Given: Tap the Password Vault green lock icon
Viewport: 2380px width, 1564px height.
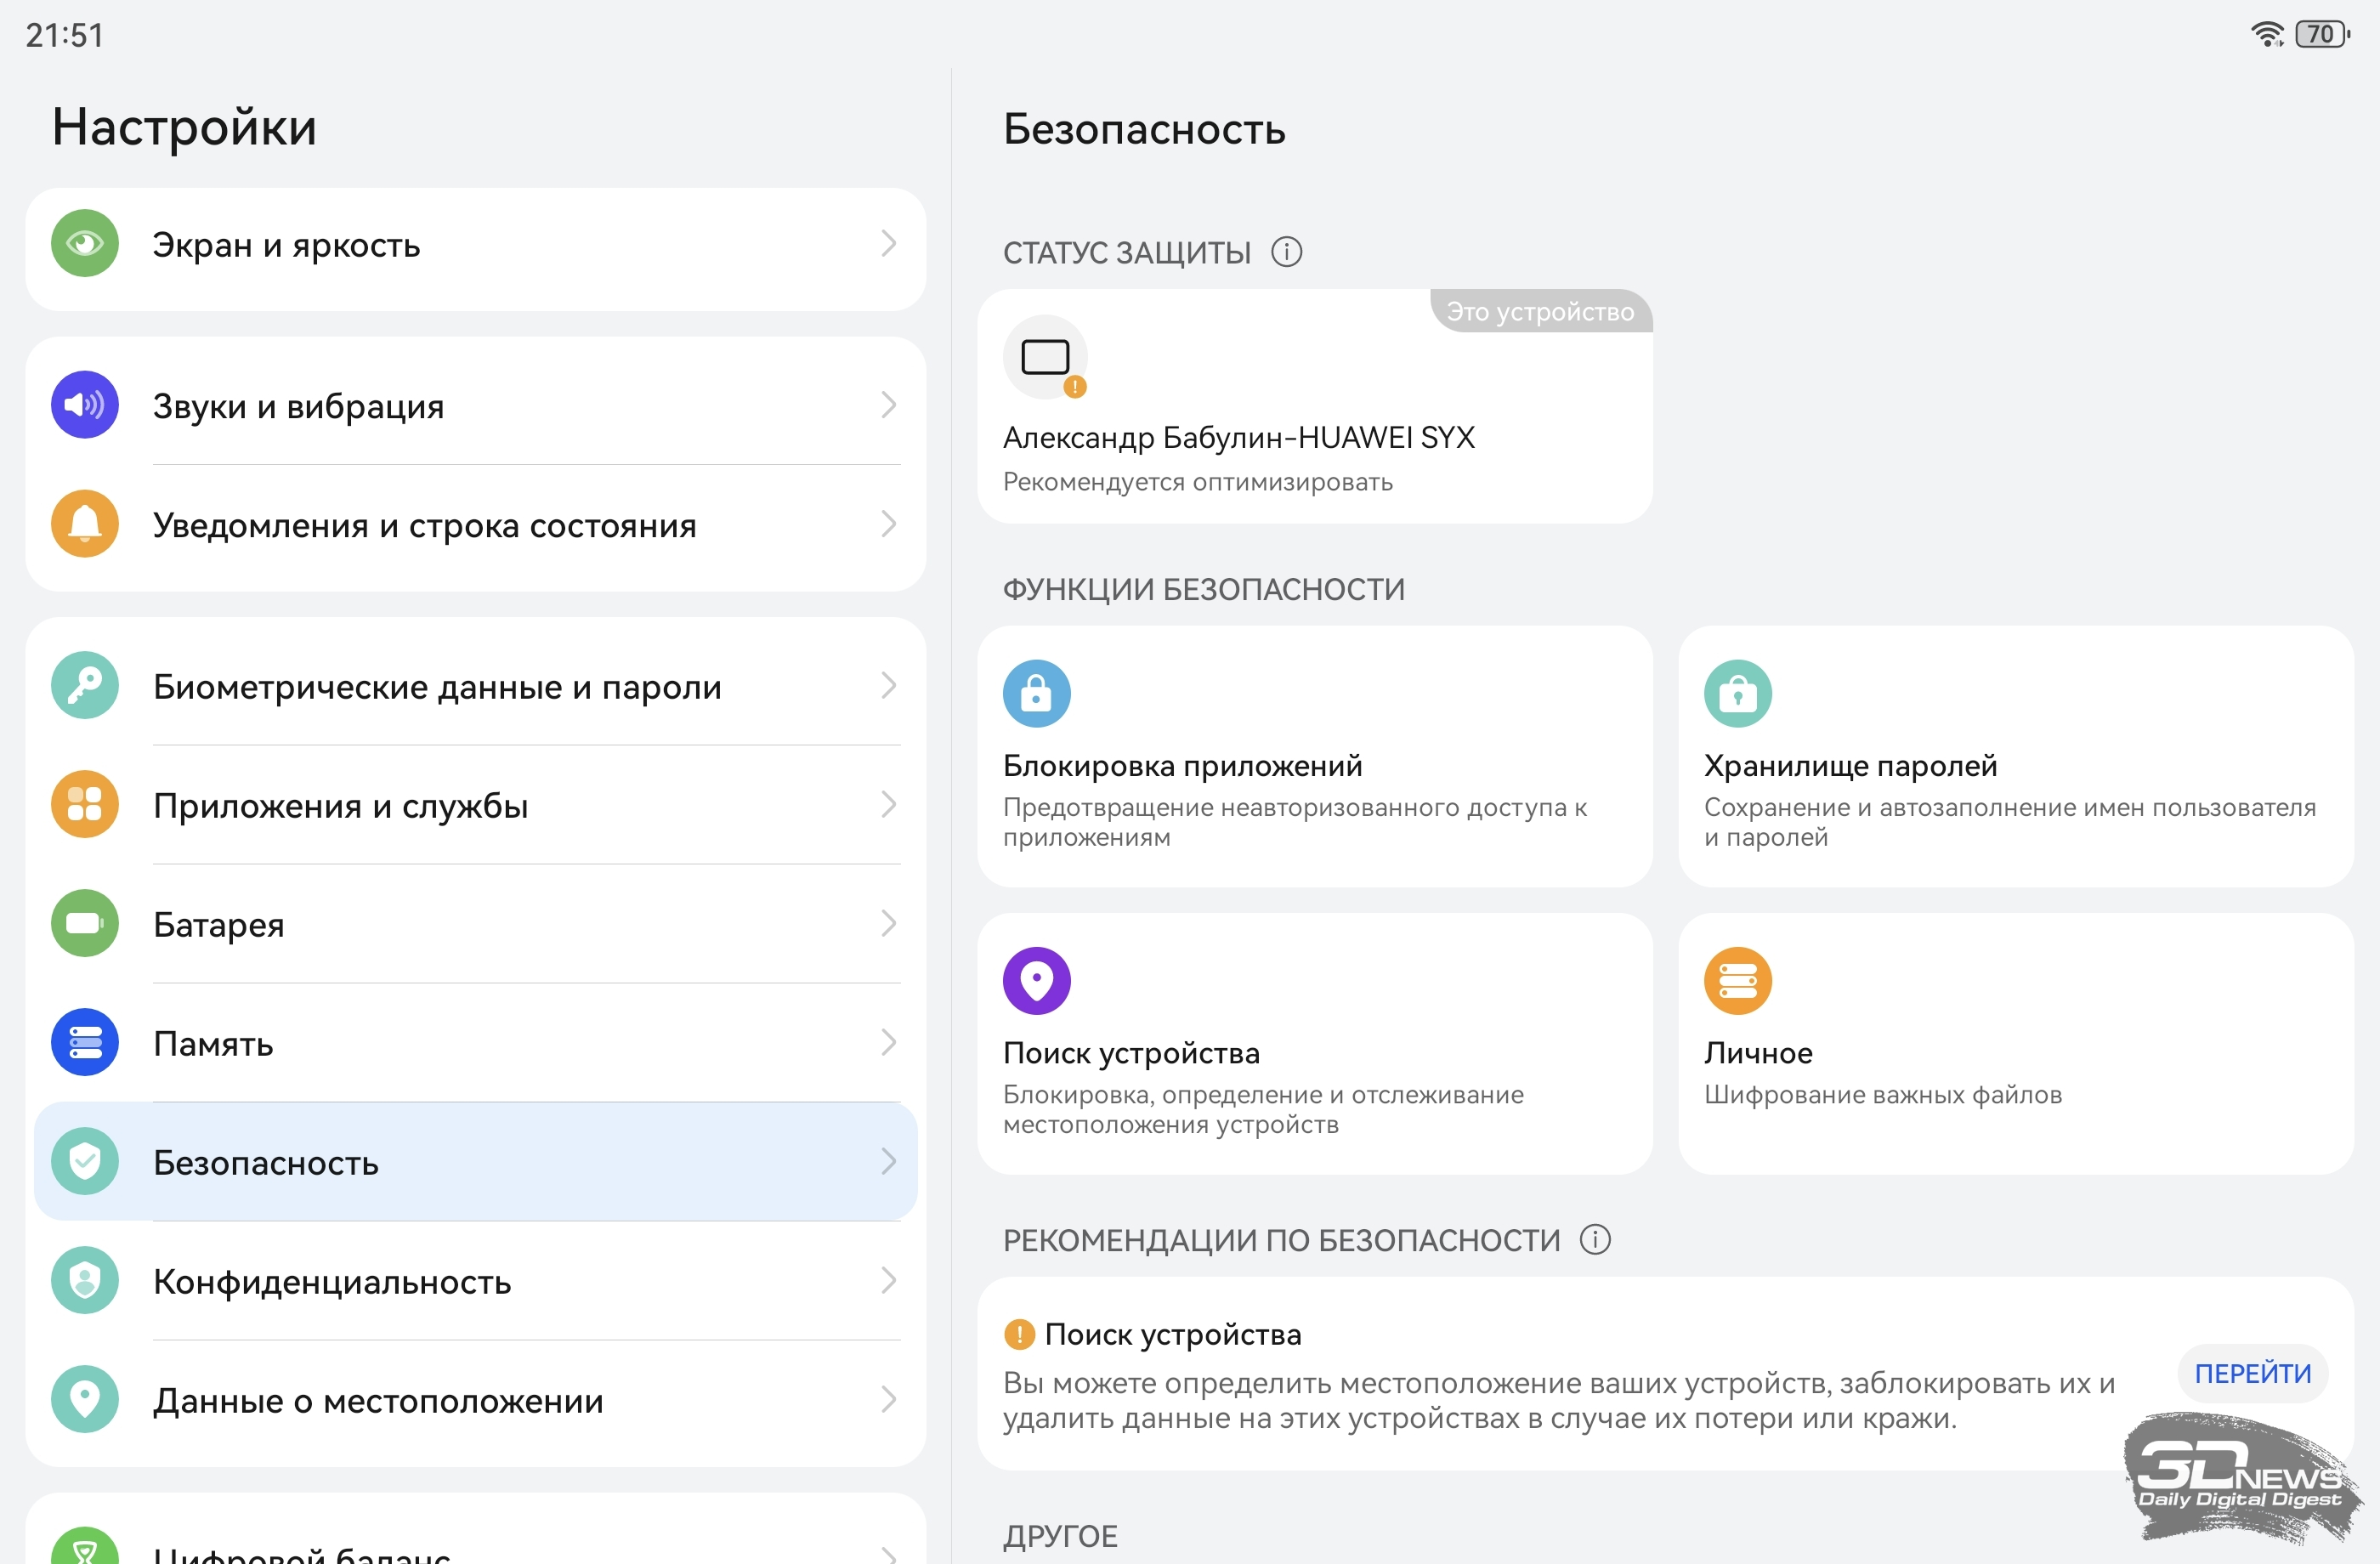Looking at the screenshot, I should [x=1737, y=693].
